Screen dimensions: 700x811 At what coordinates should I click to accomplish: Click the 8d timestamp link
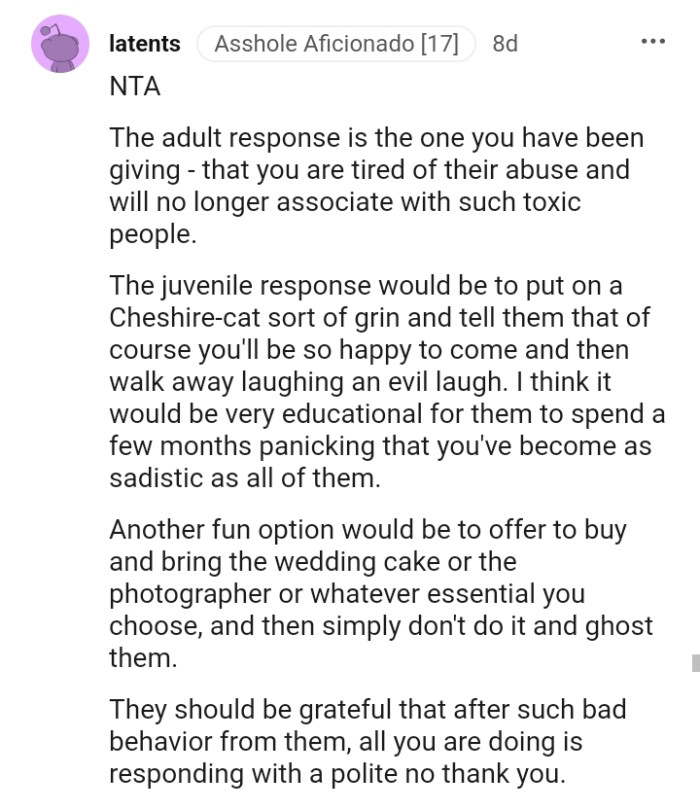[503, 43]
